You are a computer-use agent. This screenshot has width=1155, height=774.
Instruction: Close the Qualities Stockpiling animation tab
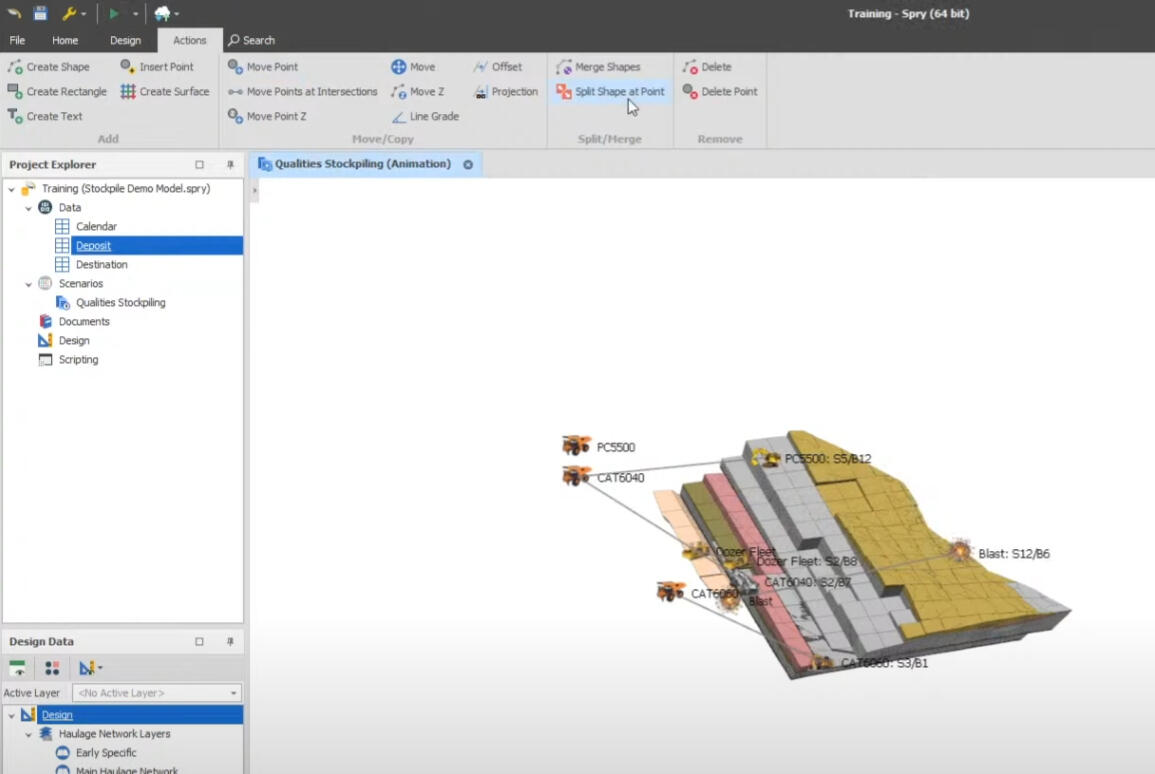(x=468, y=164)
